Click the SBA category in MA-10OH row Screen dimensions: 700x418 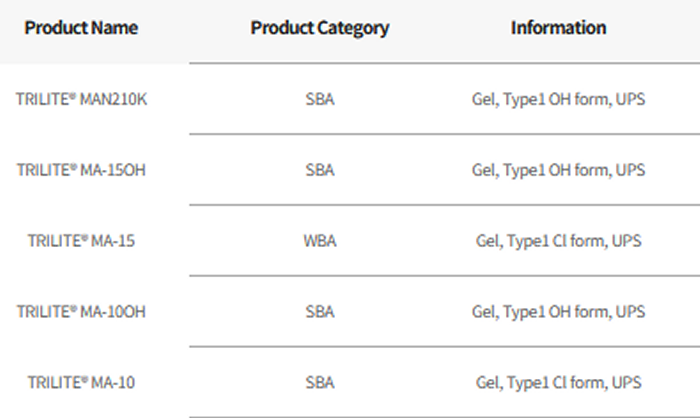(320, 312)
